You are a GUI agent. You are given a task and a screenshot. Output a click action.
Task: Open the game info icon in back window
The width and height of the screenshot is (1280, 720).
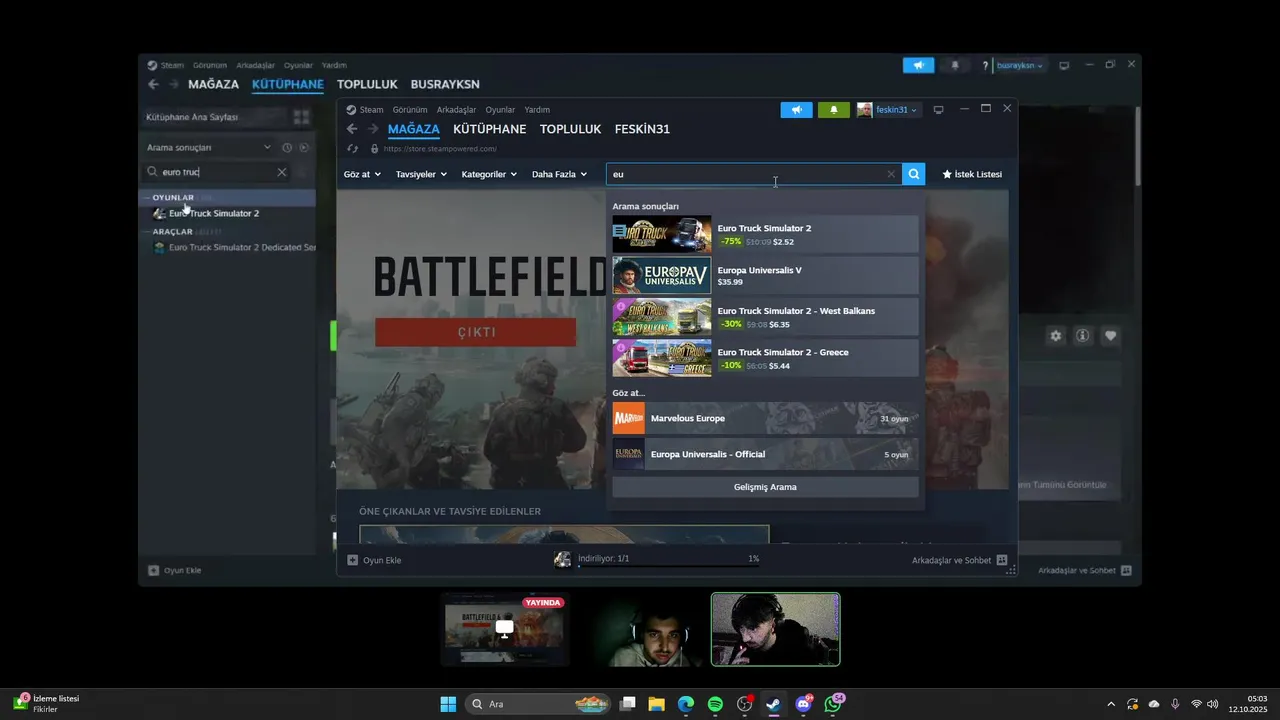1082,336
